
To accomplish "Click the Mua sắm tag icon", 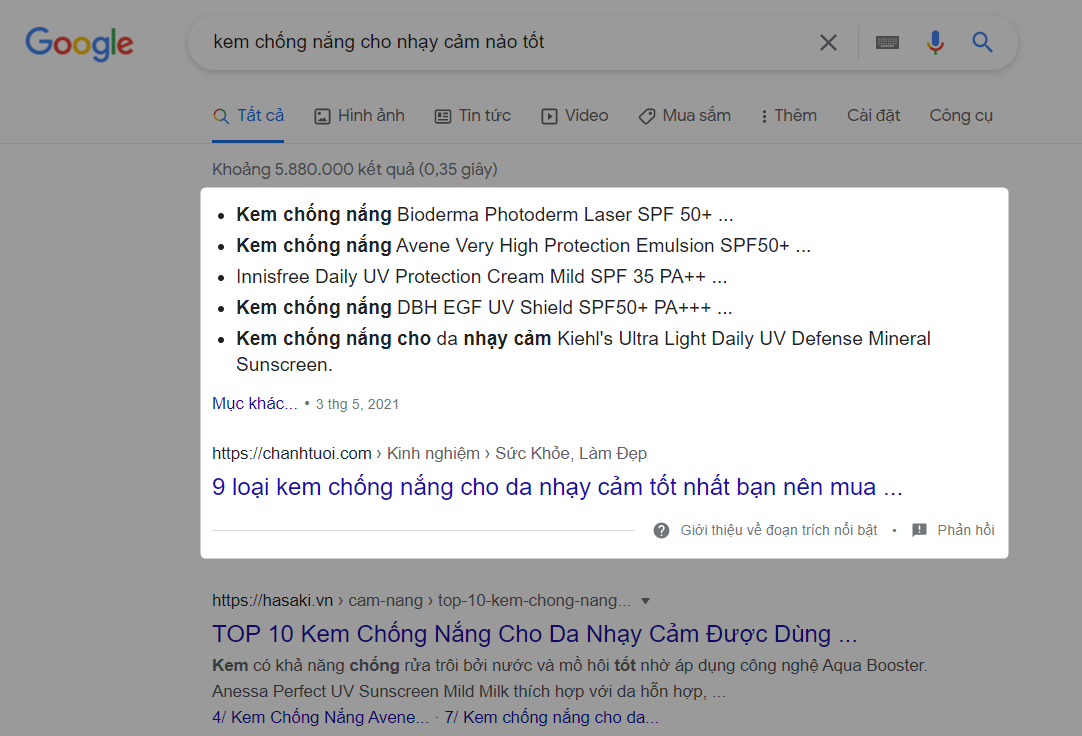I will click(x=647, y=117).
